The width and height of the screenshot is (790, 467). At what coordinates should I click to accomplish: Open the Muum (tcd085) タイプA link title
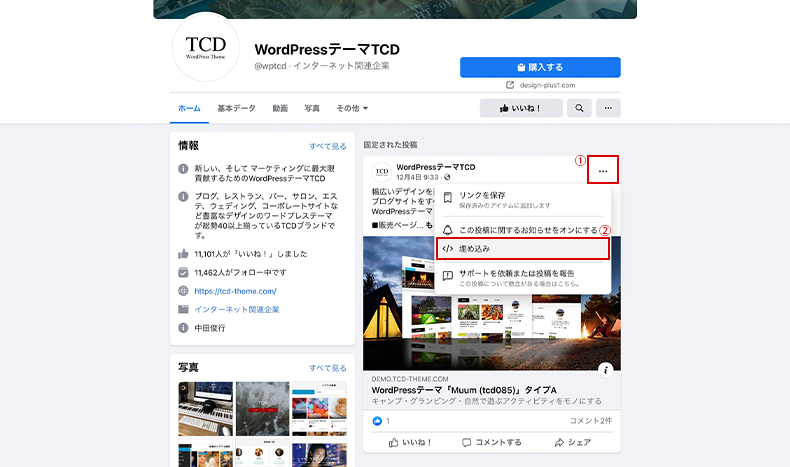[464, 390]
